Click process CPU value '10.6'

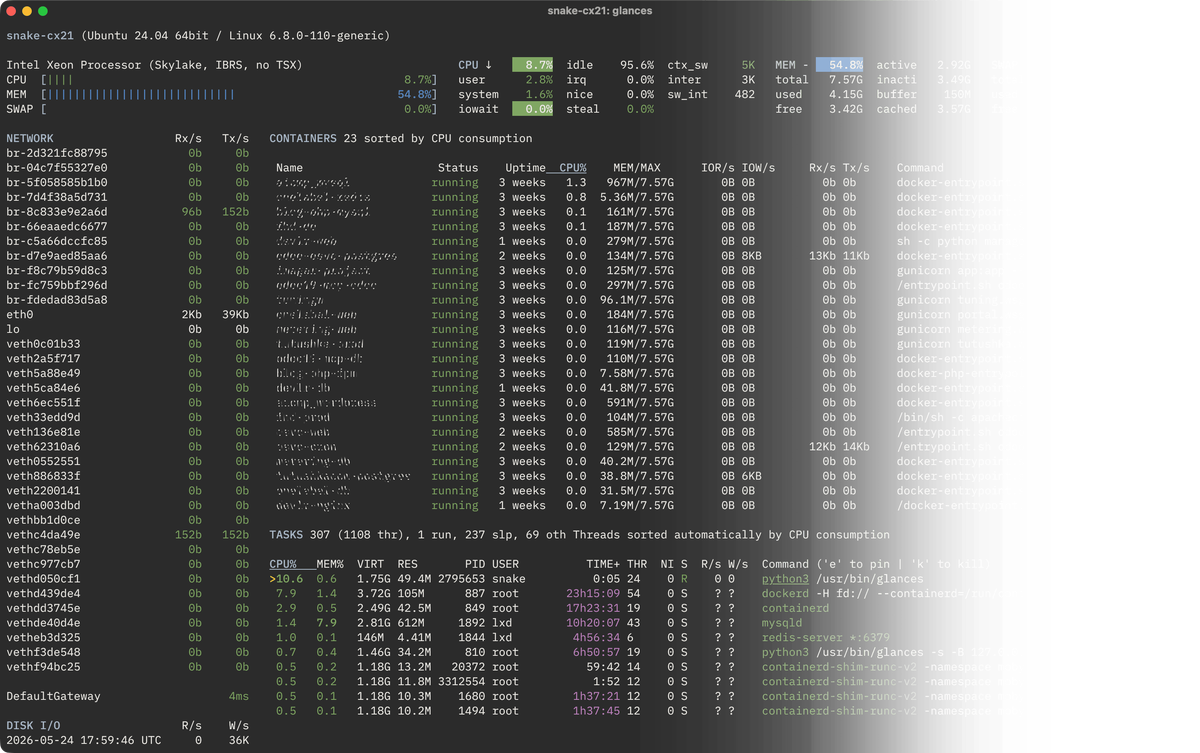click(289, 579)
